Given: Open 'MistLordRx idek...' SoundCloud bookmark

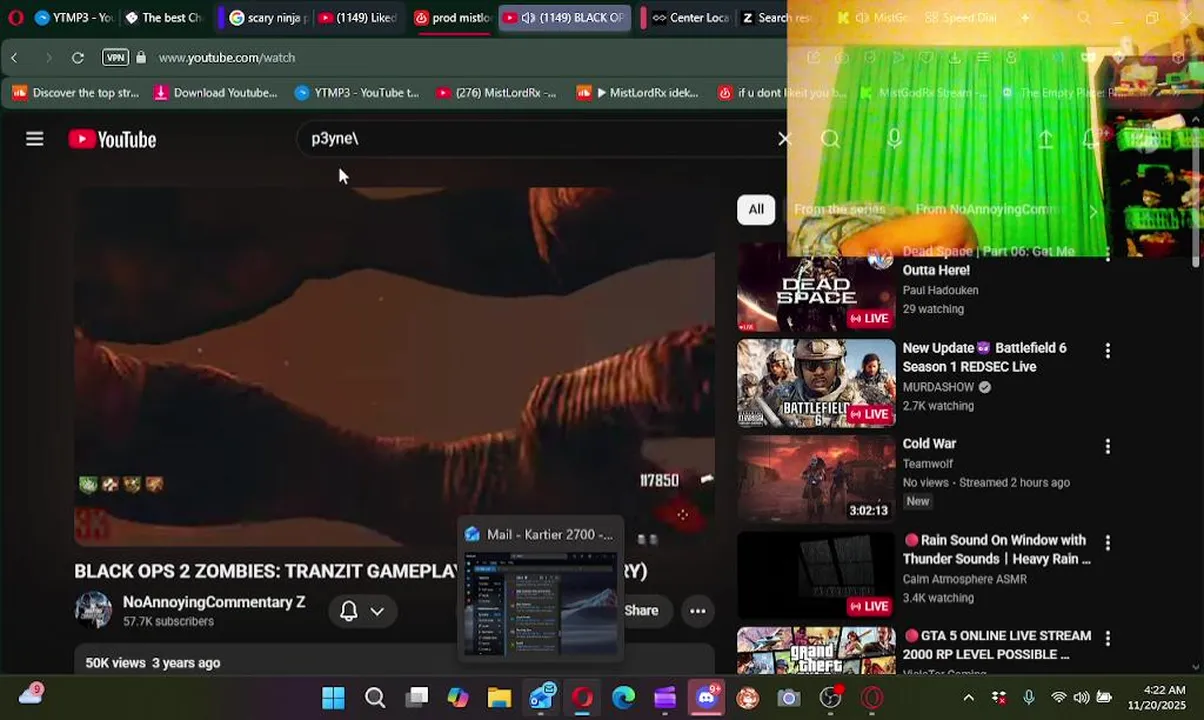Looking at the screenshot, I should coord(638,93).
